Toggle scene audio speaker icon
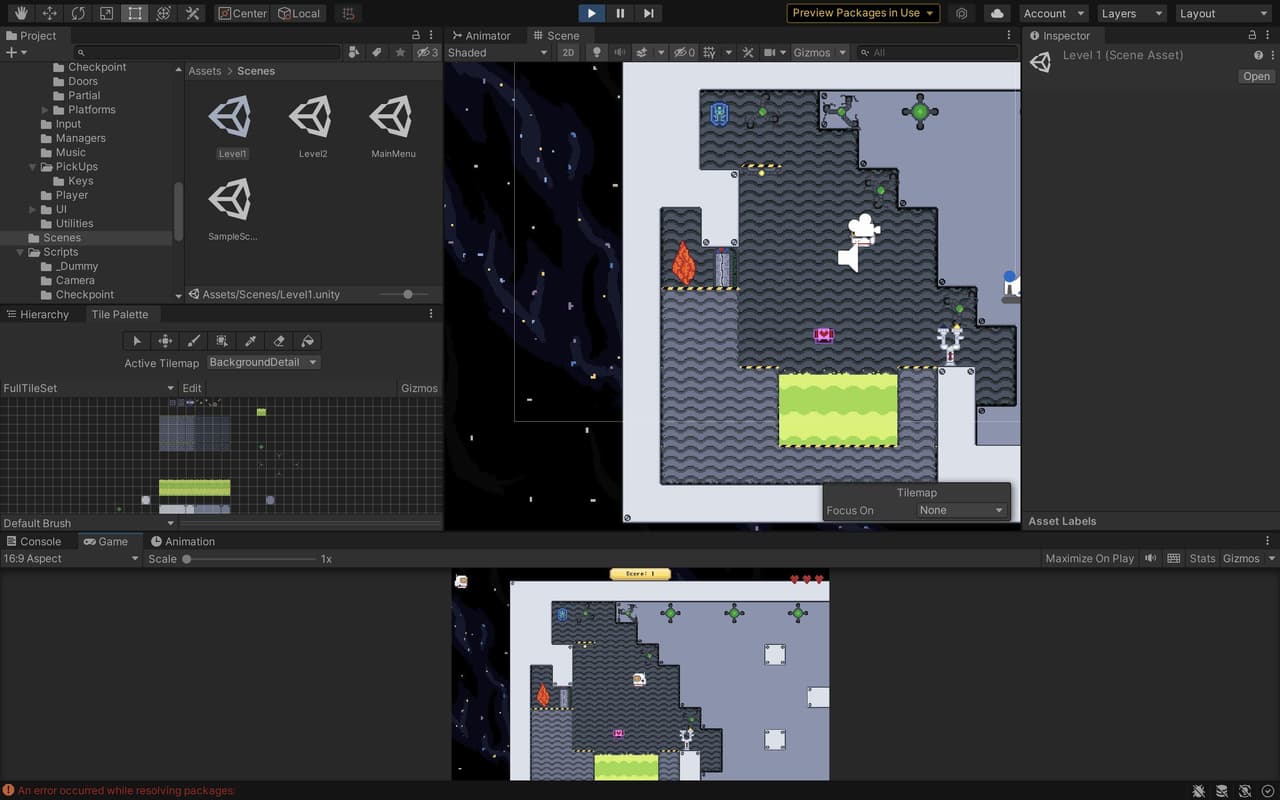This screenshot has width=1280, height=800. 619,52
